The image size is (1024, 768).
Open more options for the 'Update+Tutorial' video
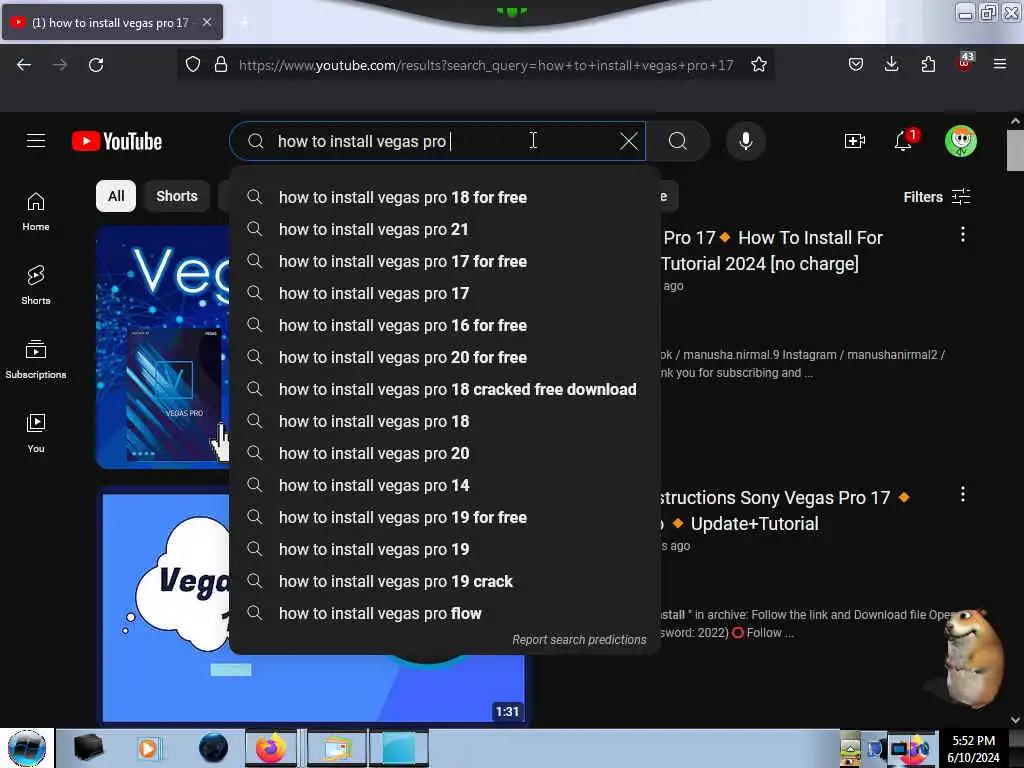point(963,494)
